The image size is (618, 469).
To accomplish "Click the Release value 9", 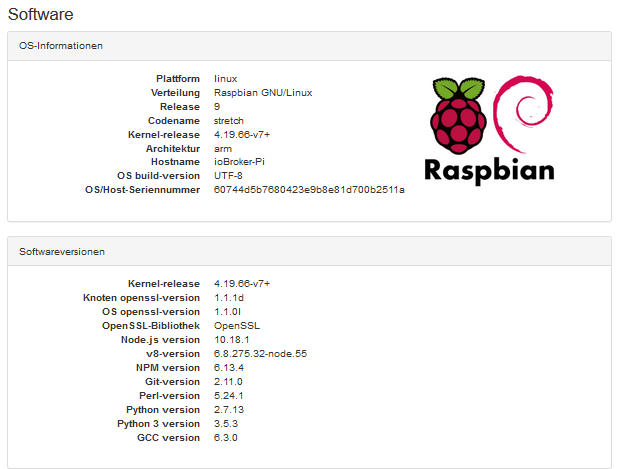I will click(217, 107).
